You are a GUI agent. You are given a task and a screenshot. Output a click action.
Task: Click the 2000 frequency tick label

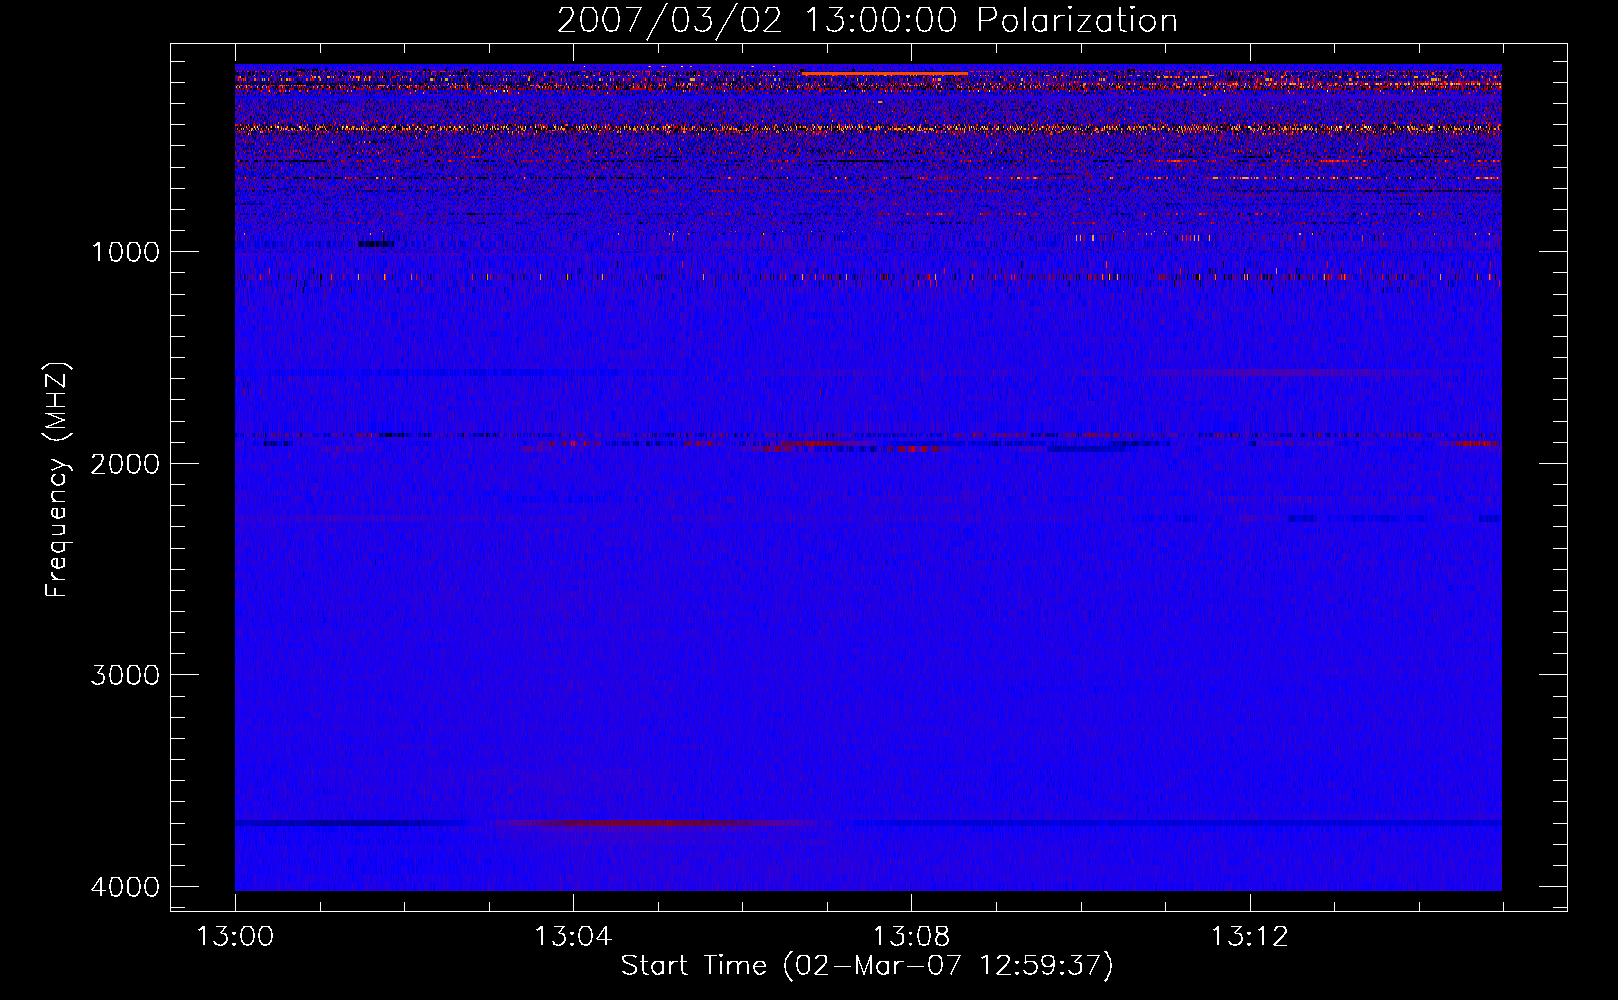(125, 464)
